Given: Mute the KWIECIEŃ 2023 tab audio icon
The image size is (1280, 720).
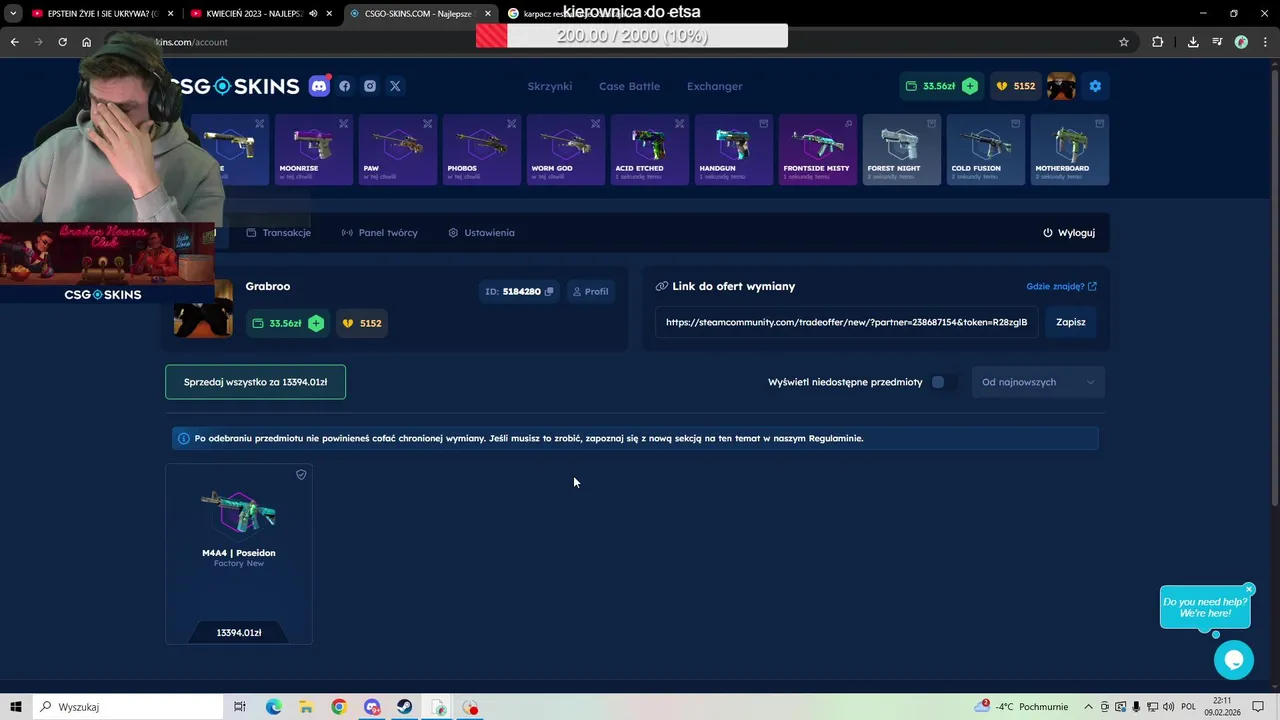Looking at the screenshot, I should [313, 14].
